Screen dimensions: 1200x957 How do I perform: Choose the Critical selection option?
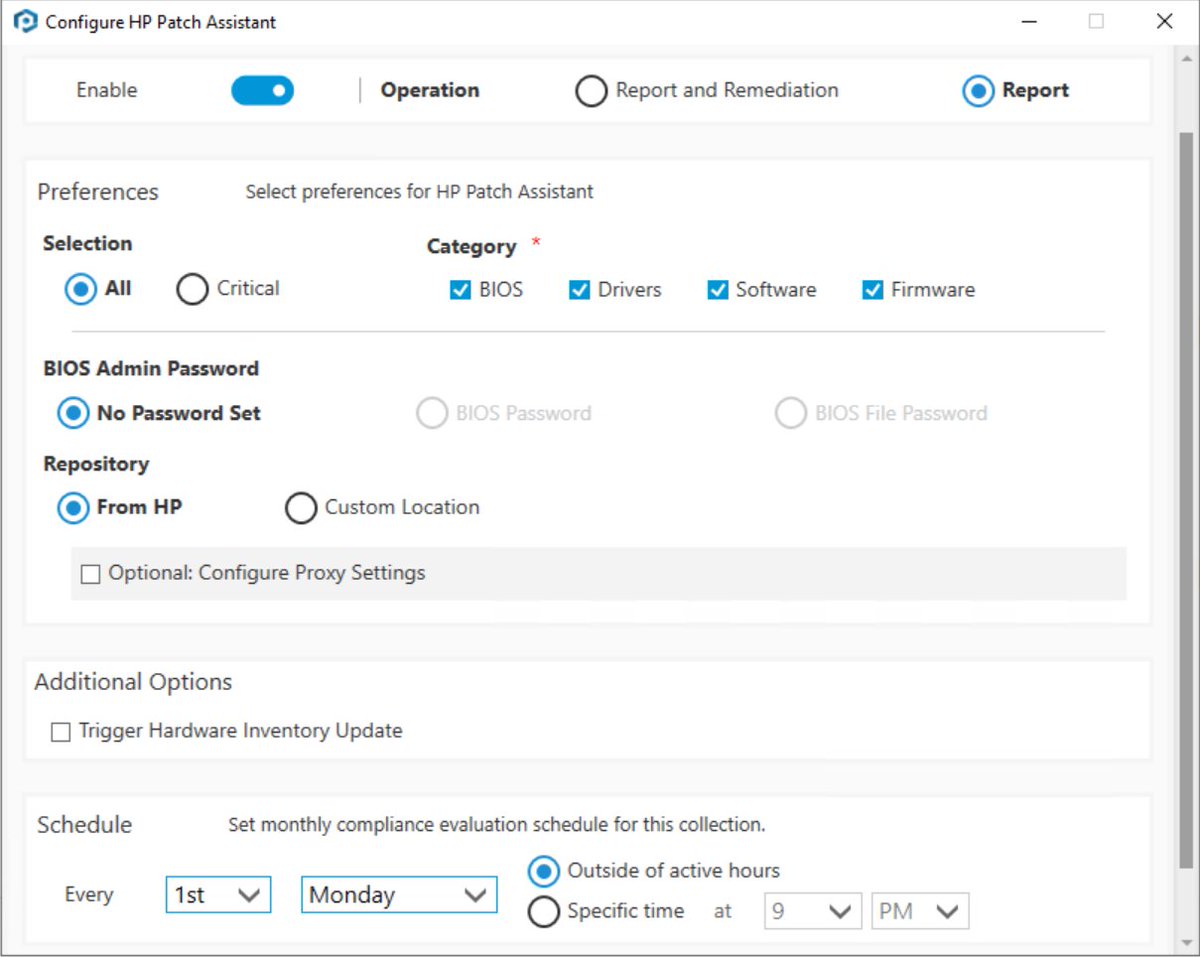pos(192,289)
